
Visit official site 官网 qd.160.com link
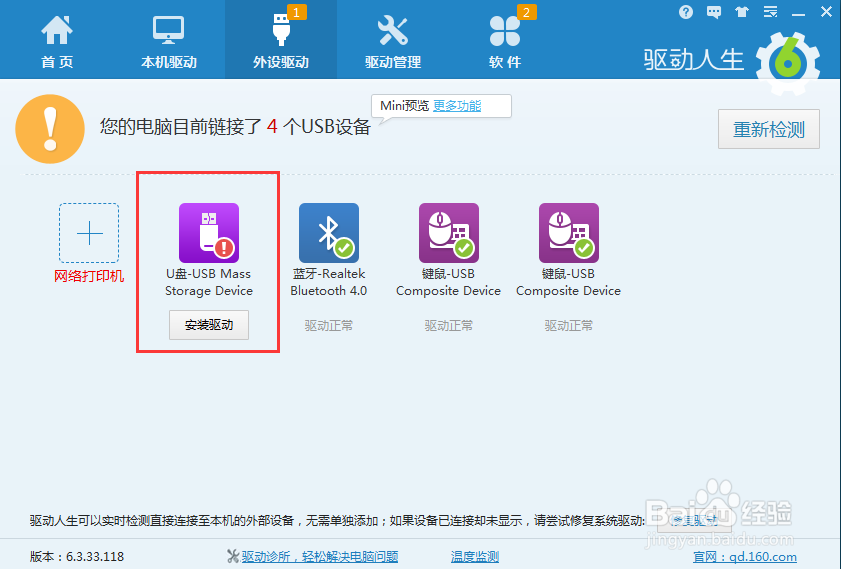click(744, 557)
